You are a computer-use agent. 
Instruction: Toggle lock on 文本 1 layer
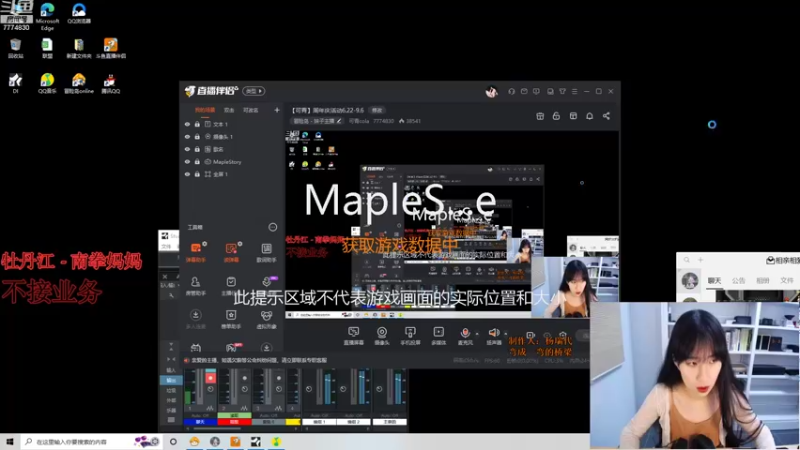point(197,124)
